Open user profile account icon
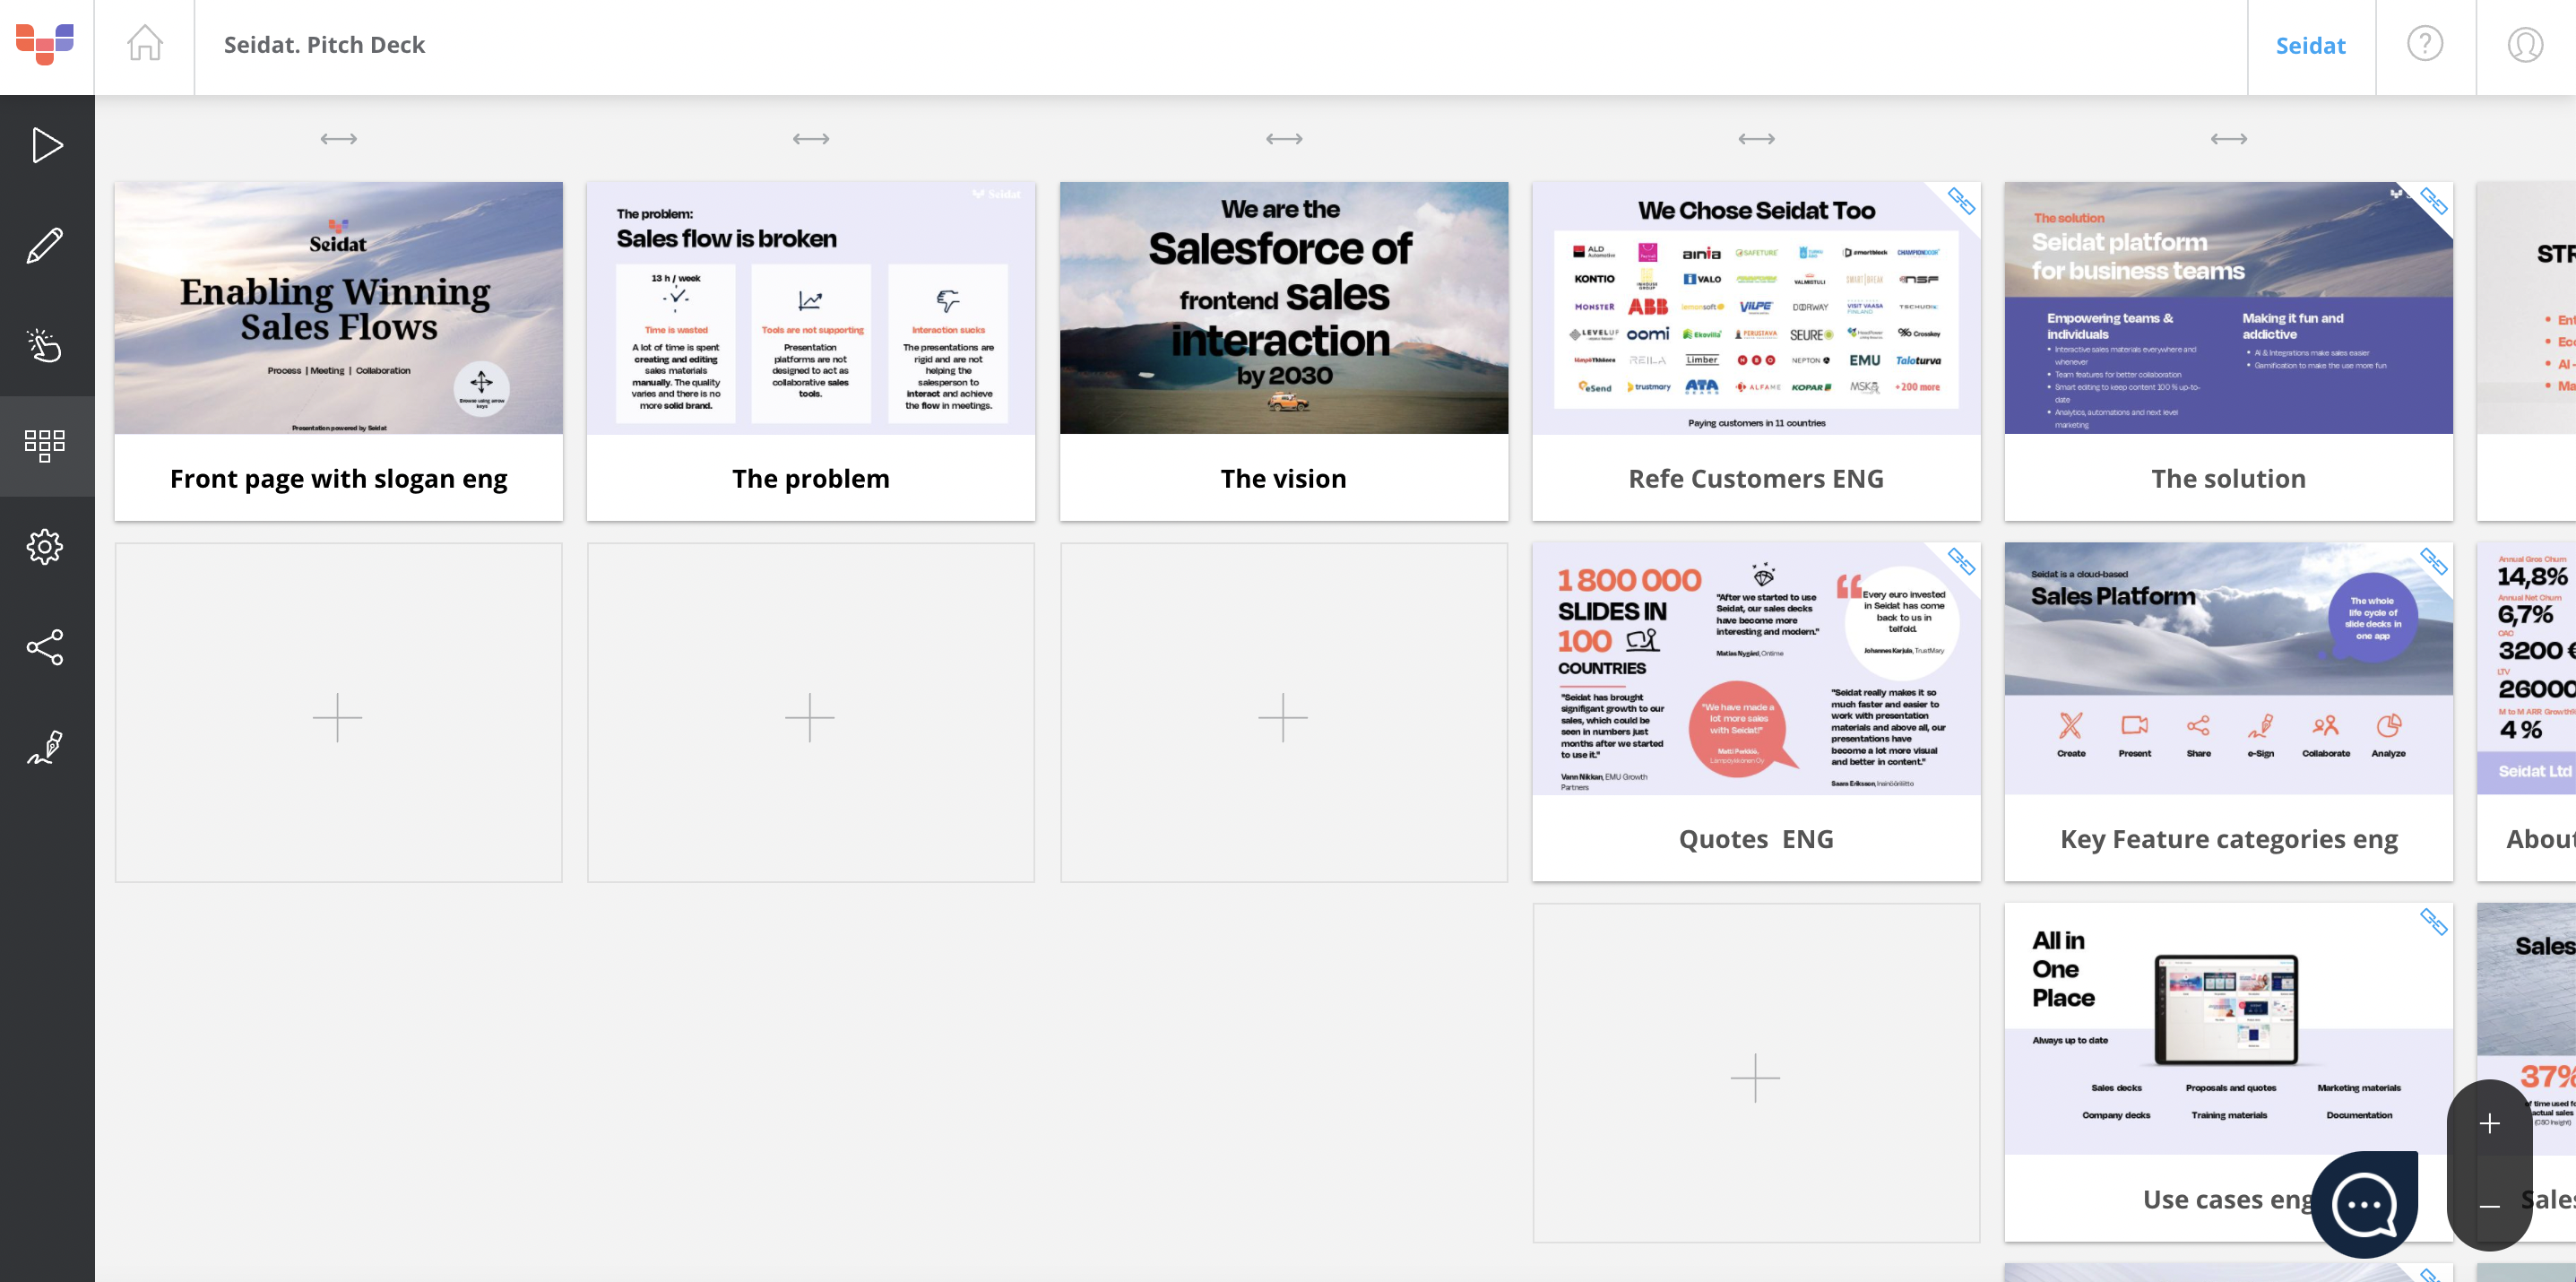Screen dimensions: 2576x1282 tap(2525, 44)
